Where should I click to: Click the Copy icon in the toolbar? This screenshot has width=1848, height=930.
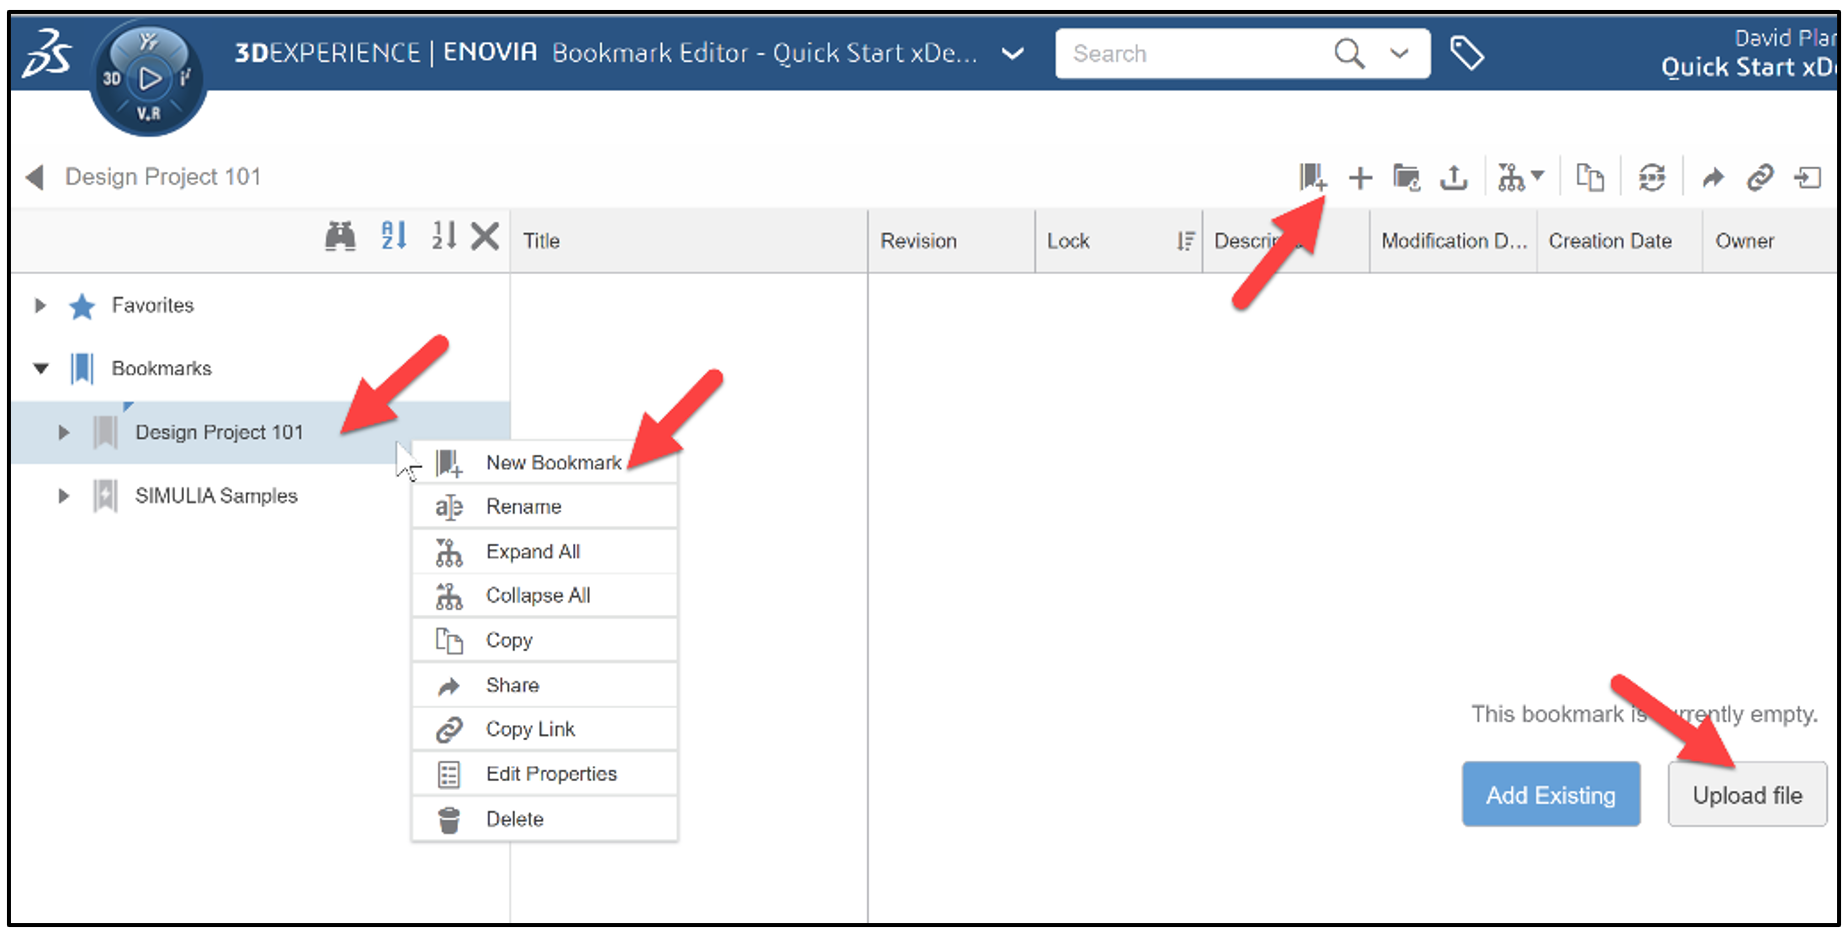1591,176
